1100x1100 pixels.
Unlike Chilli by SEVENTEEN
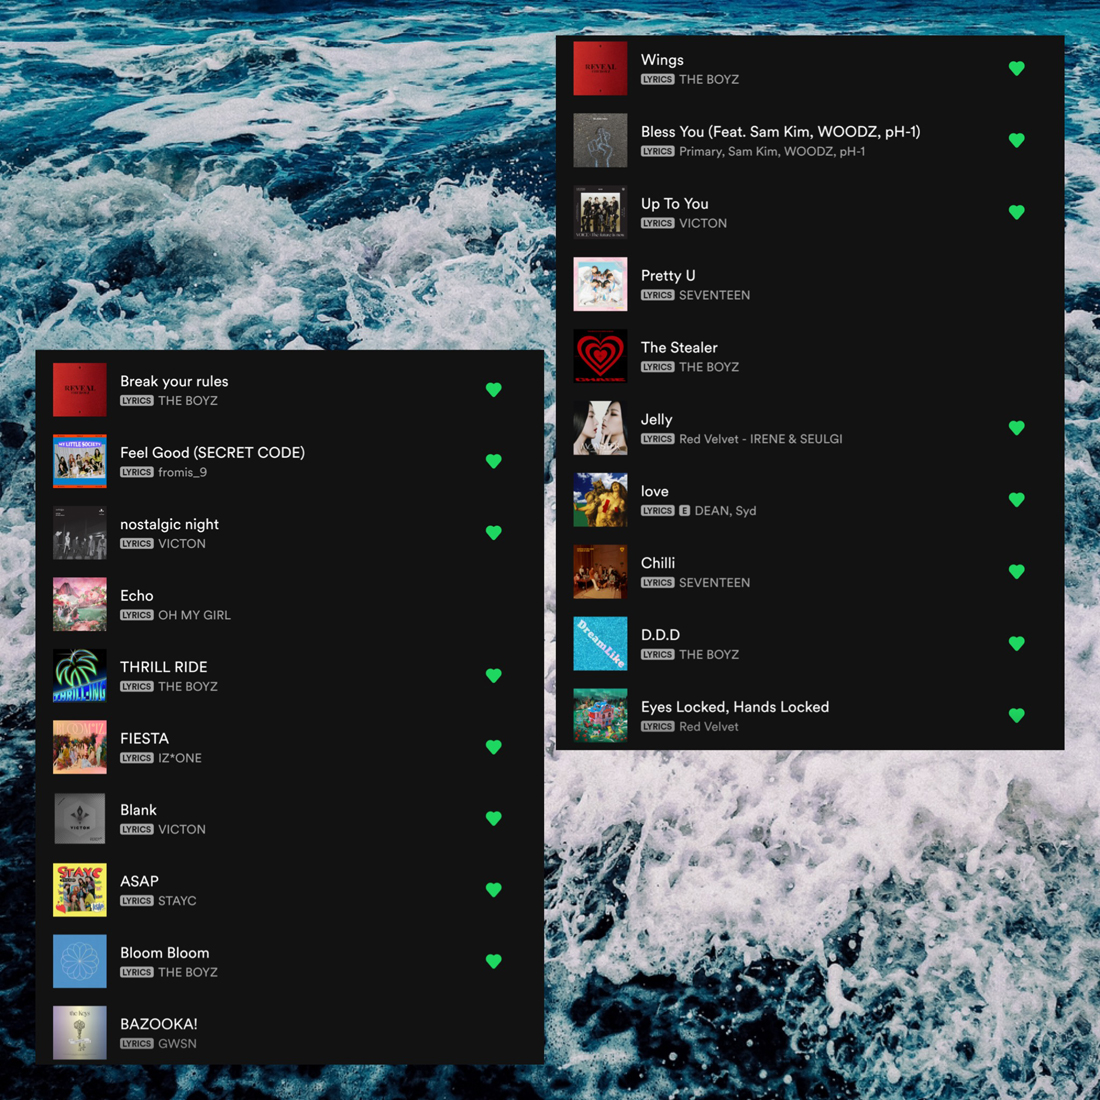point(1017,572)
